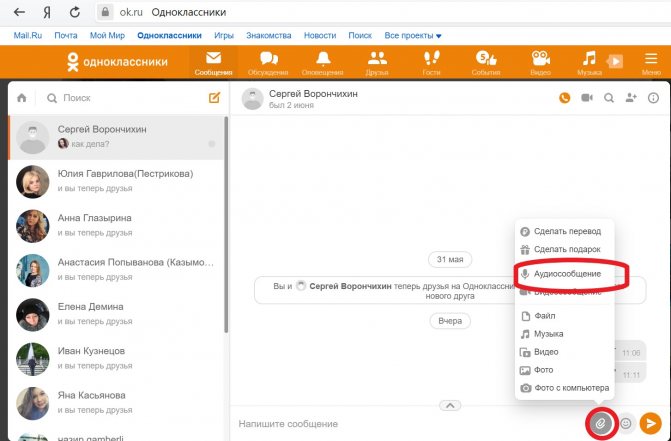This screenshot has width=671, height=441.
Task: Open Оповещения notifications bell
Action: 323,63
